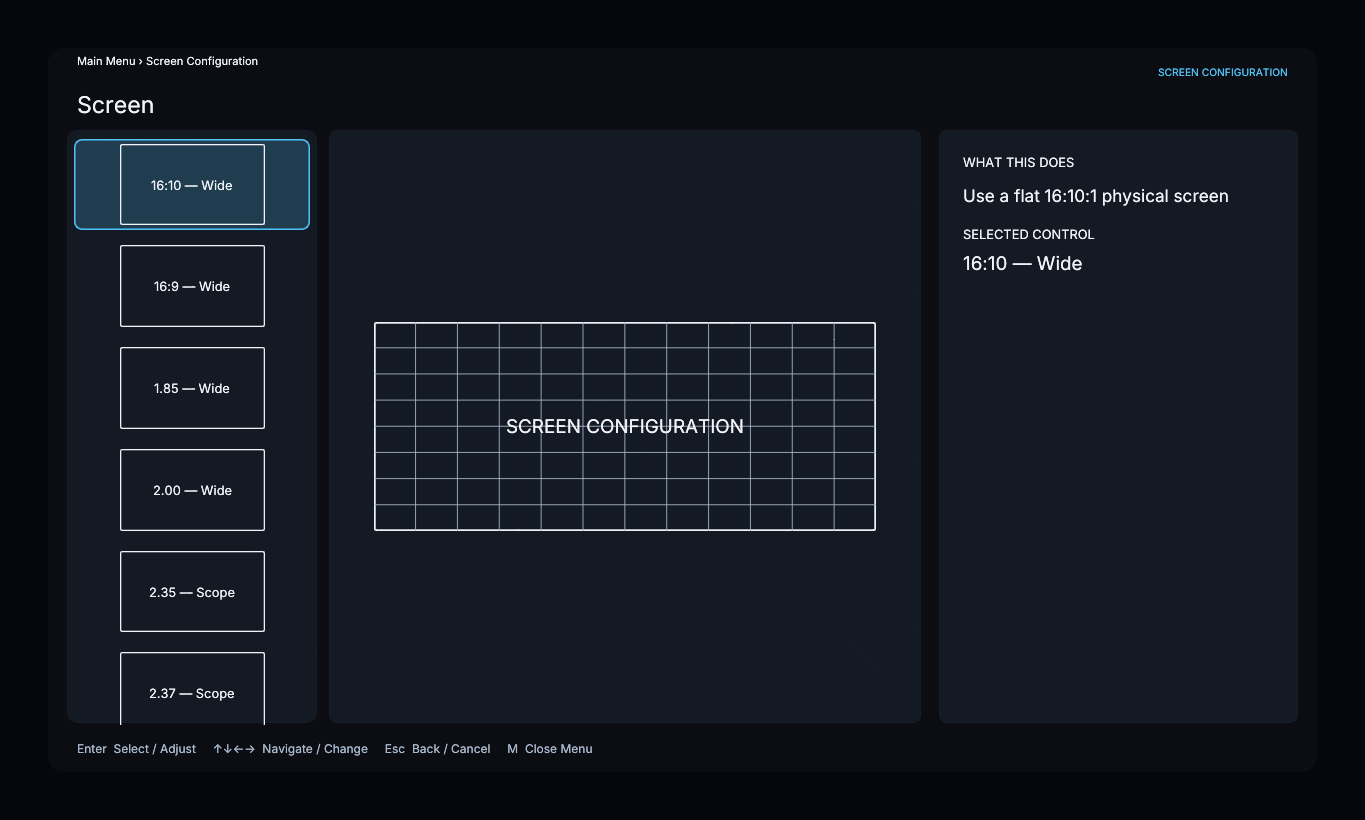Select the 2.37 — Scope screen option
This screenshot has height=820, width=1365.
click(x=192, y=689)
